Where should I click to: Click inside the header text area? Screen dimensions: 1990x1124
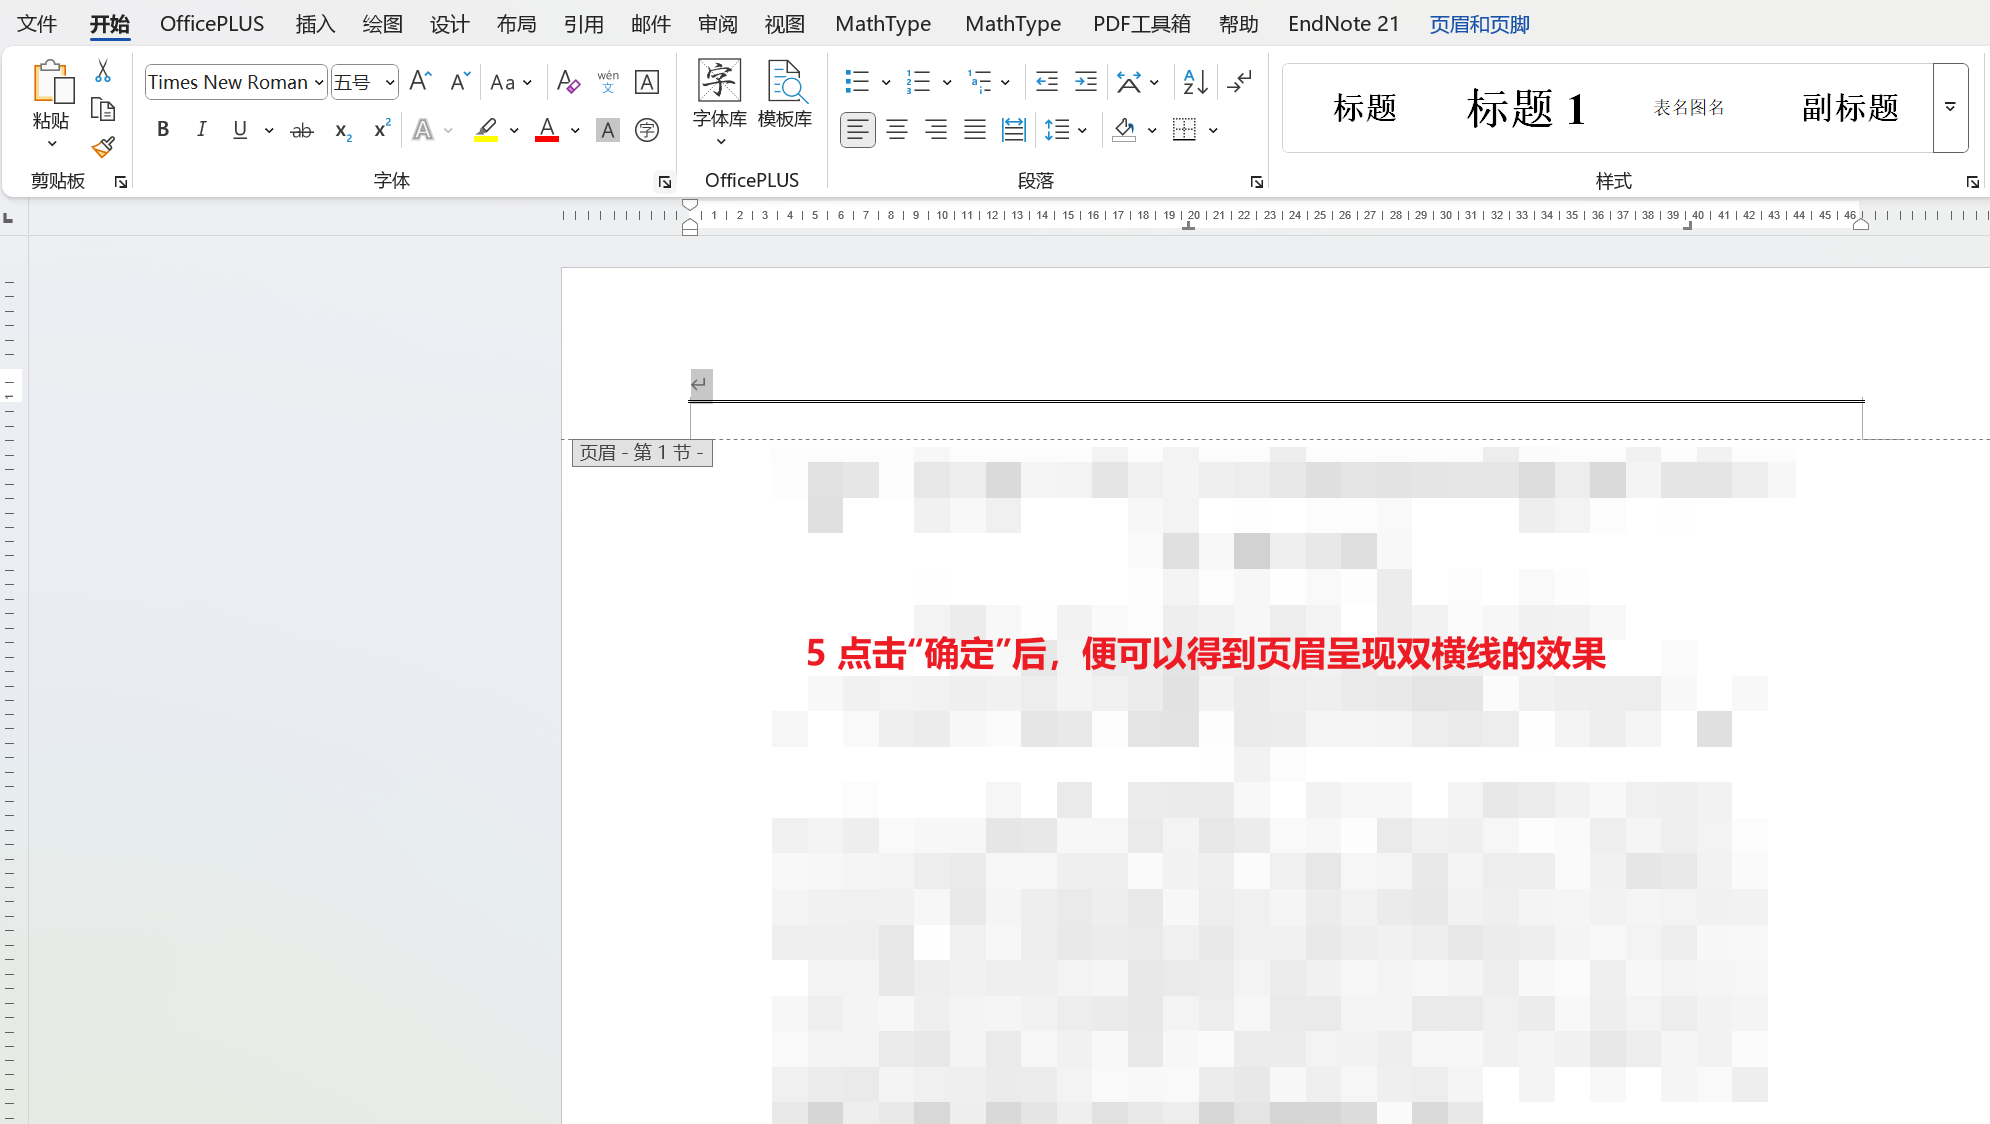pos(1200,385)
